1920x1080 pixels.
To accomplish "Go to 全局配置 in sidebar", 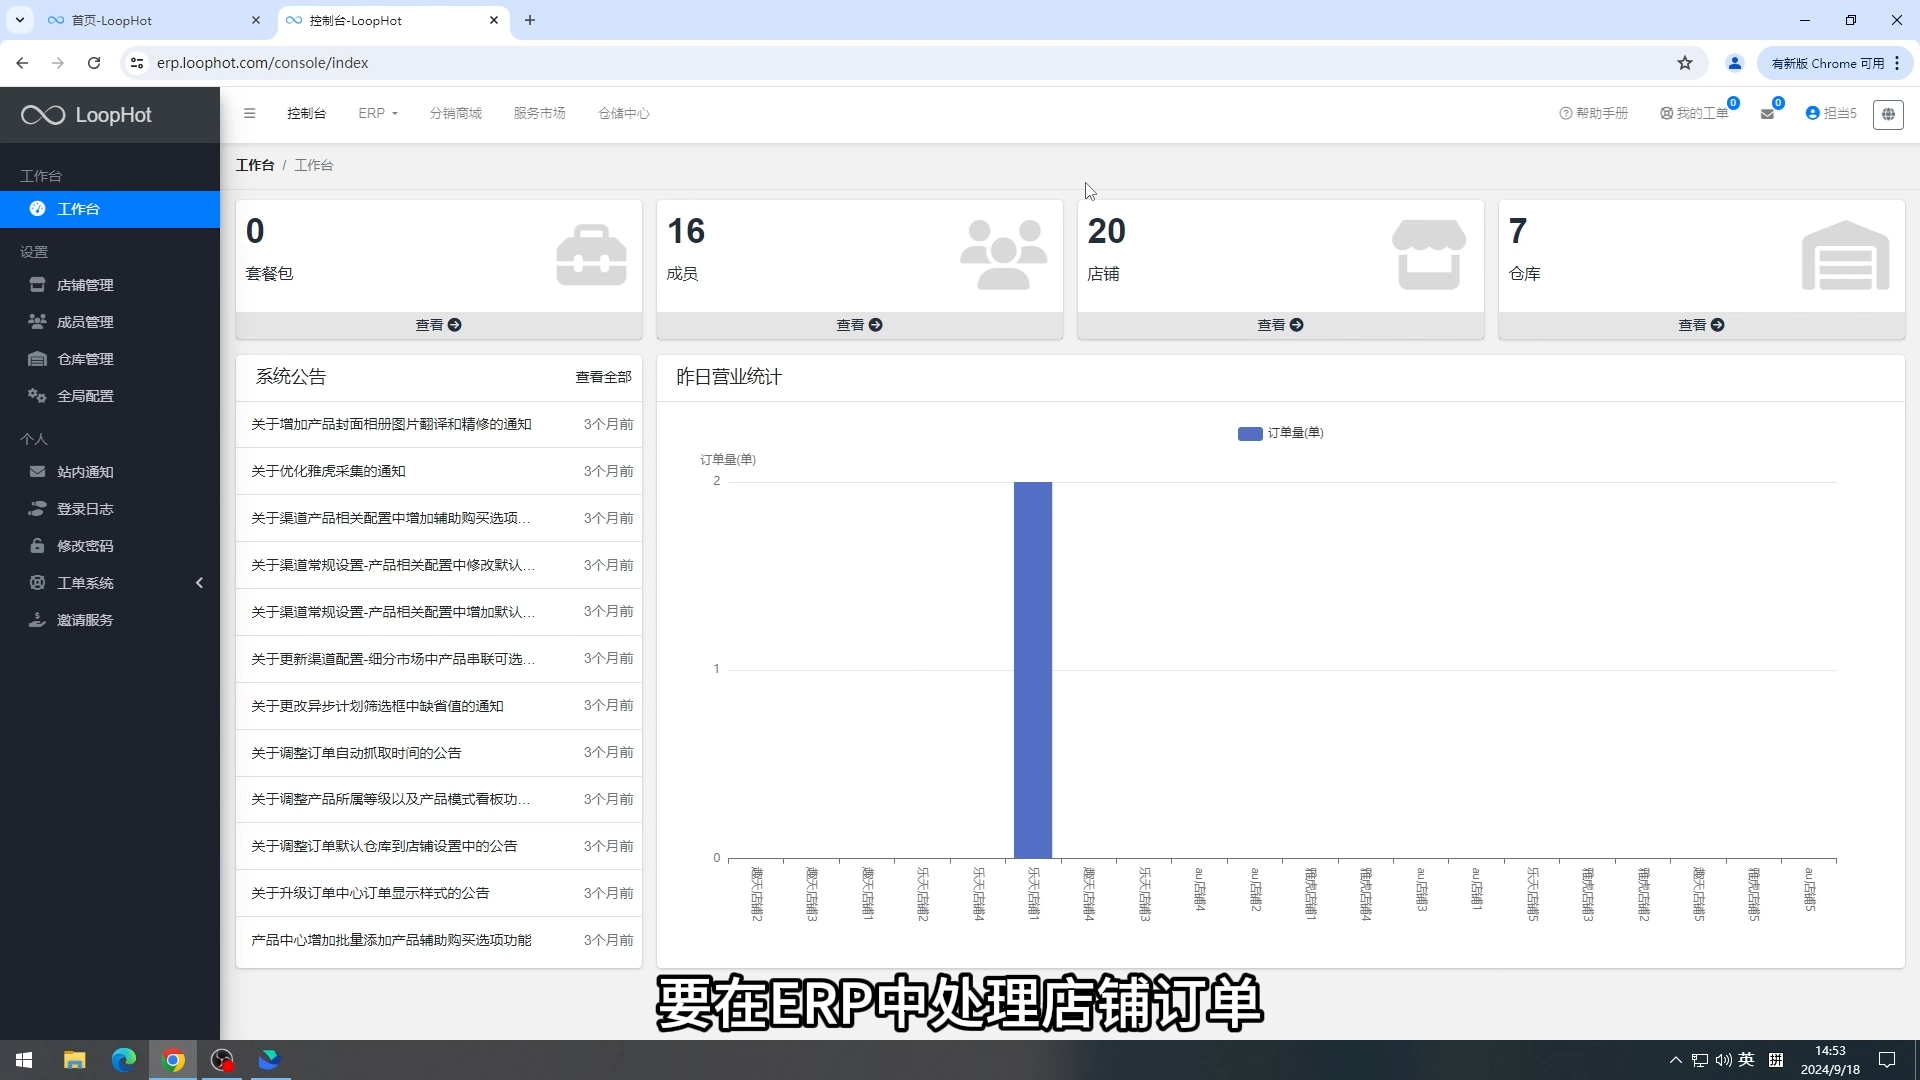I will click(x=84, y=395).
